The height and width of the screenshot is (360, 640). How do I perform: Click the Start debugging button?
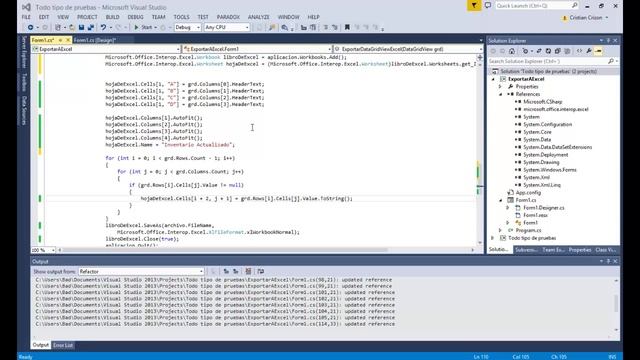(x=143, y=27)
